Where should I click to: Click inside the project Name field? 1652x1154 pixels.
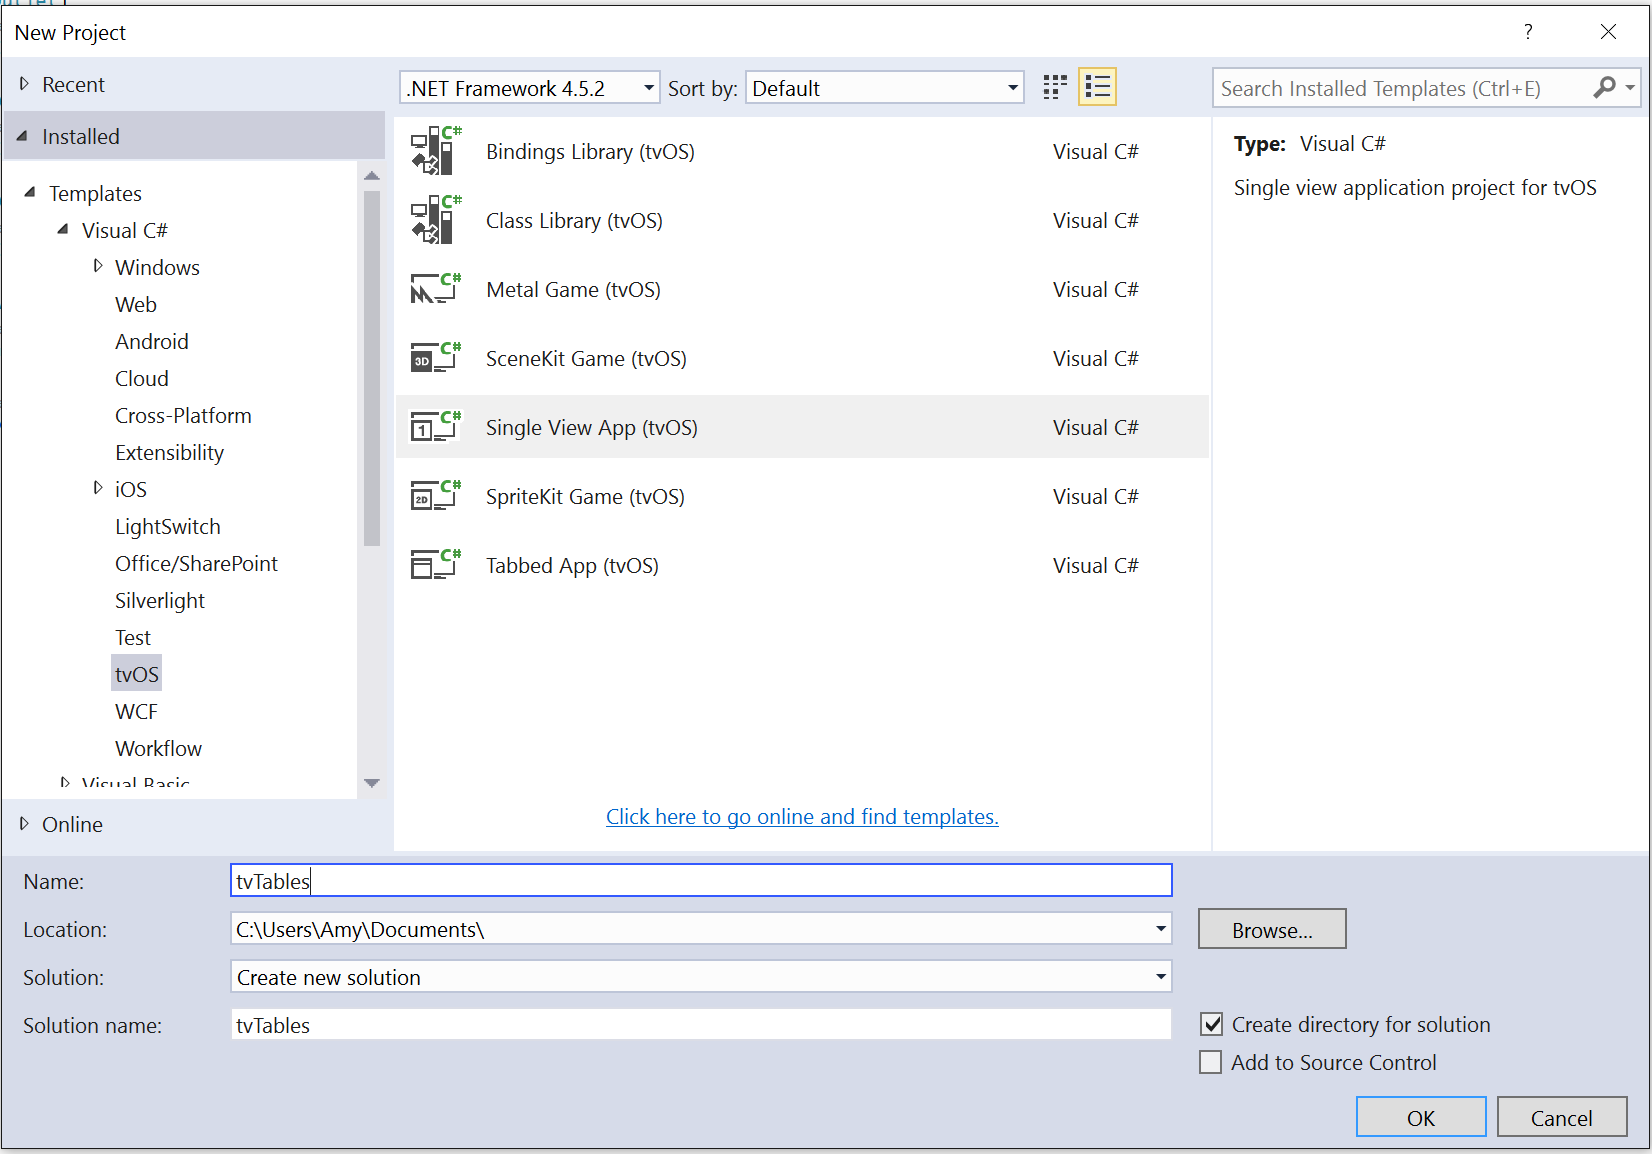pyautogui.click(x=700, y=880)
